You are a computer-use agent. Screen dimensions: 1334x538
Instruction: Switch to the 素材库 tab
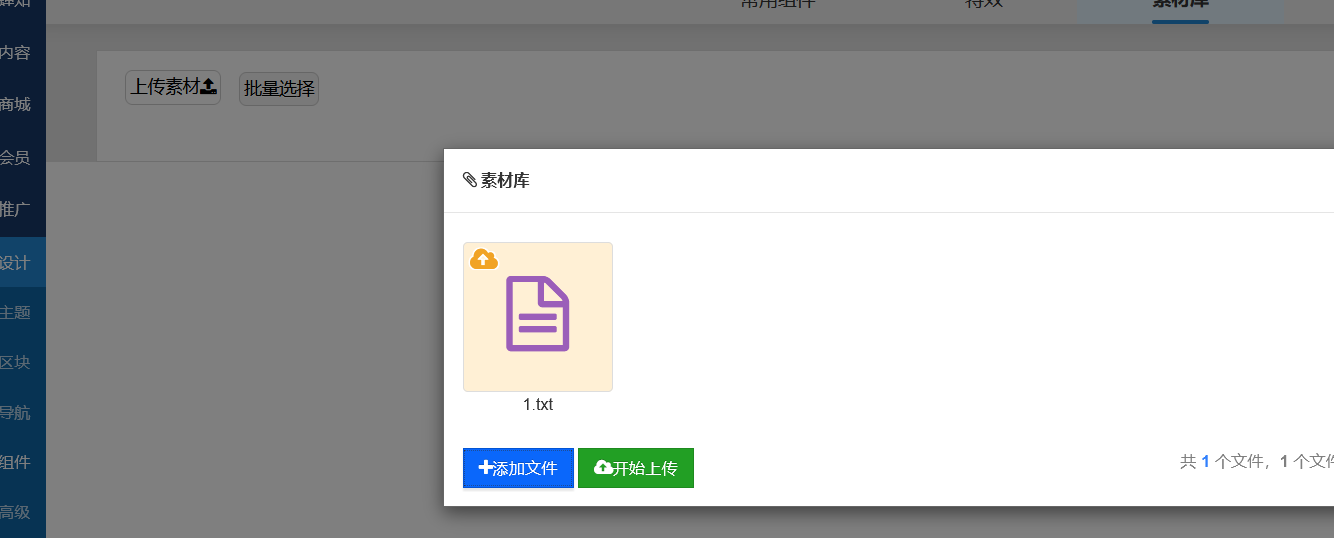coord(1180,5)
